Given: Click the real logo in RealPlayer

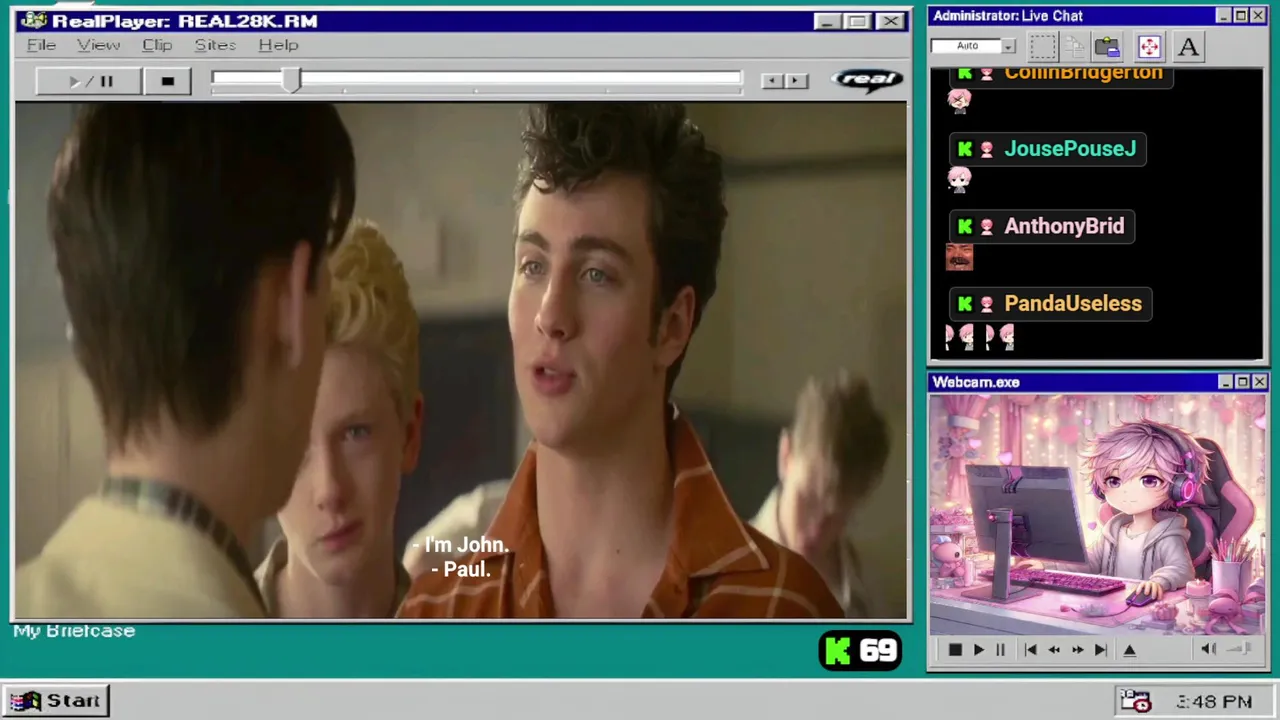Looking at the screenshot, I should pyautogui.click(x=866, y=80).
